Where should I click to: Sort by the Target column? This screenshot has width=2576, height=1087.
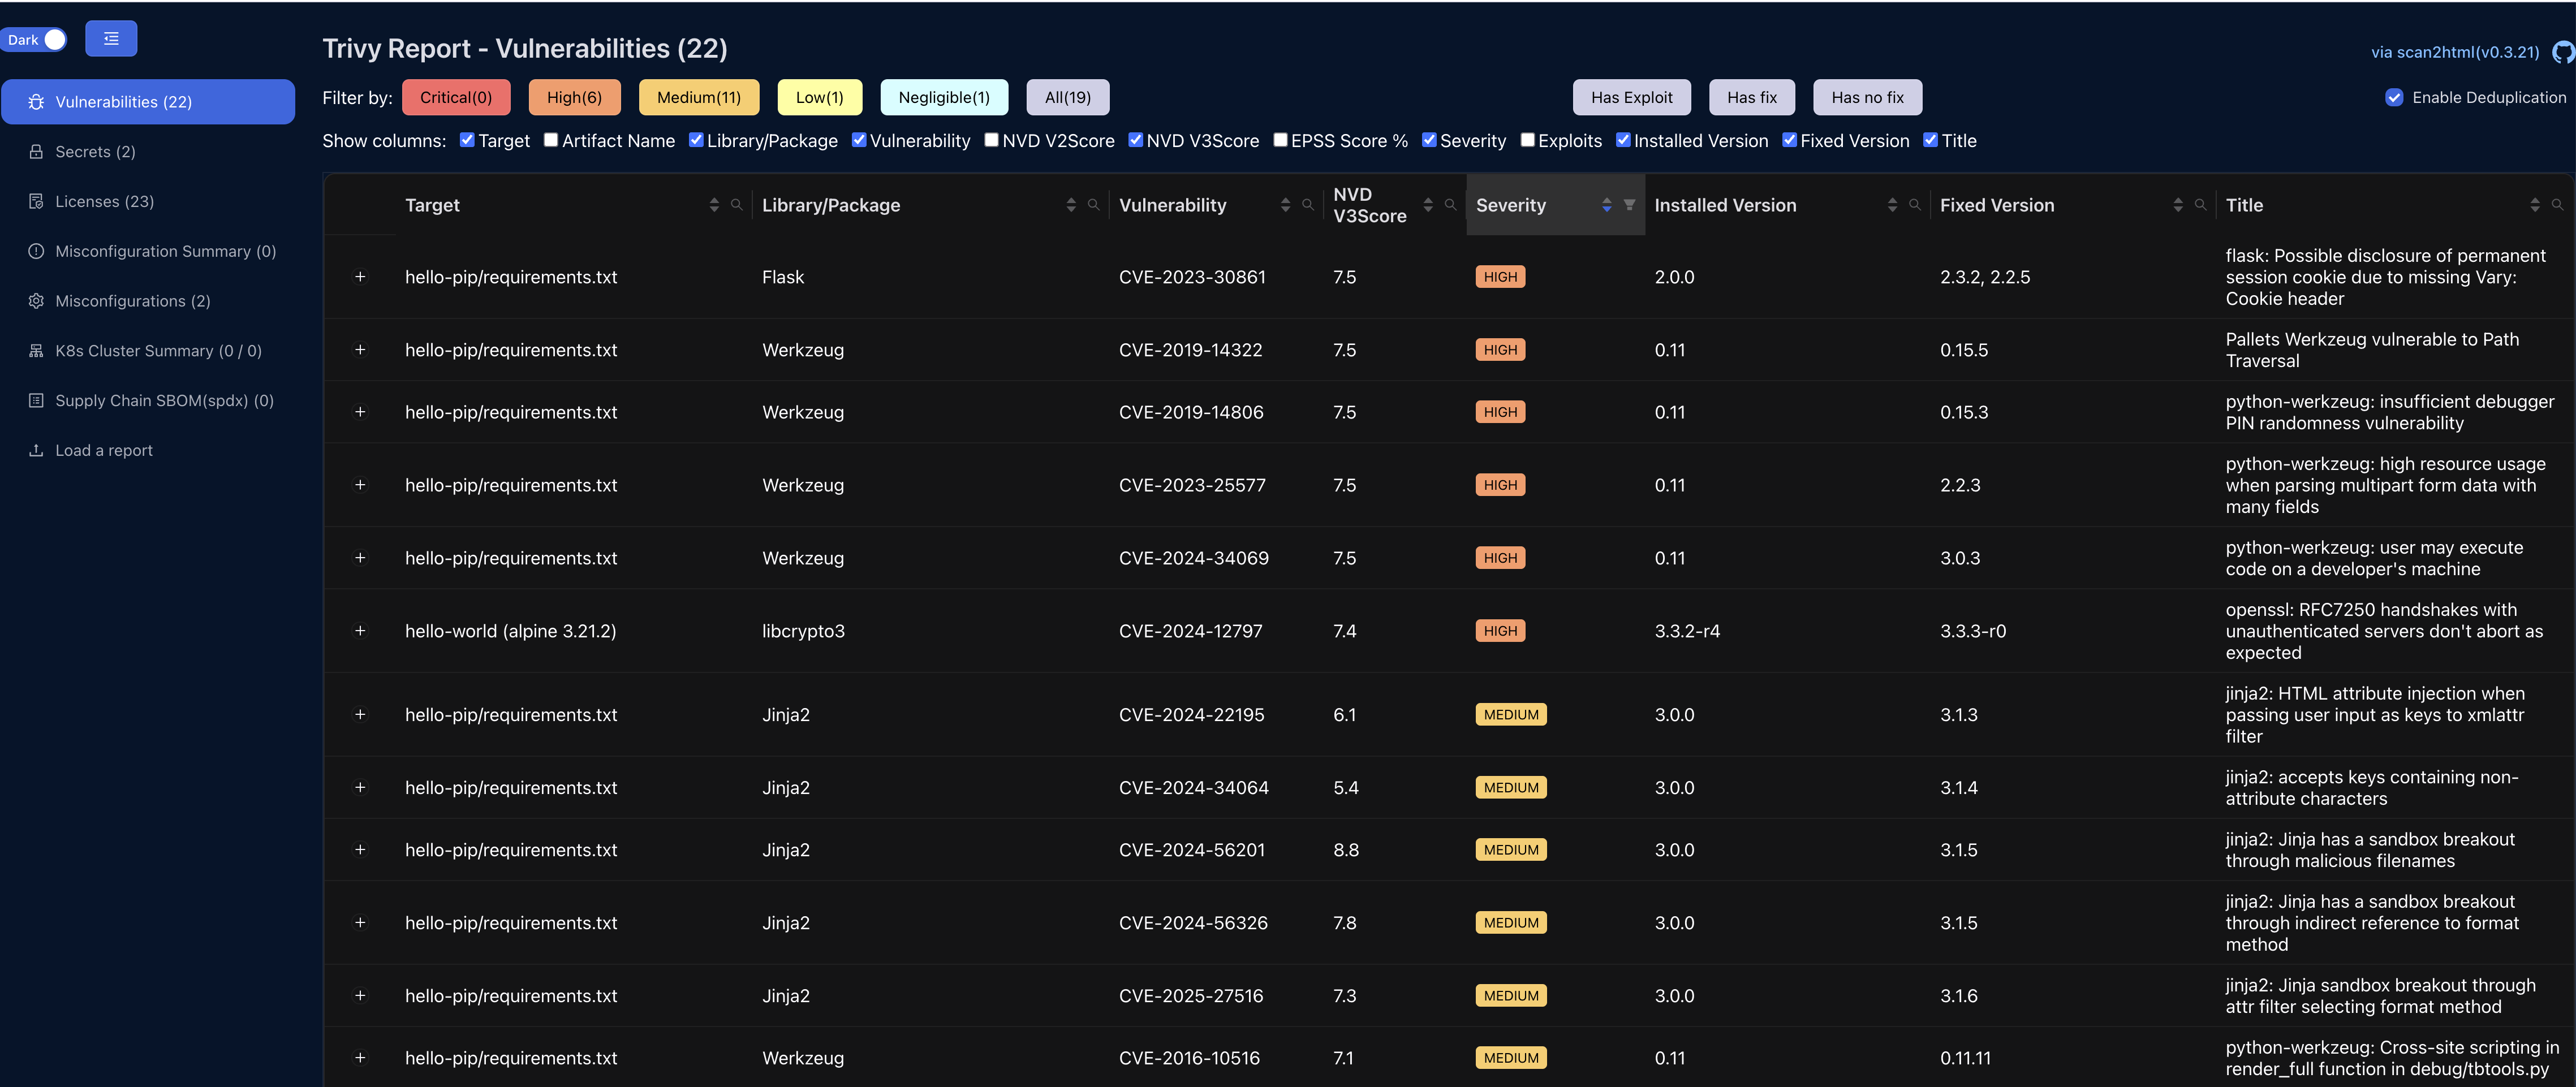pyautogui.click(x=714, y=205)
